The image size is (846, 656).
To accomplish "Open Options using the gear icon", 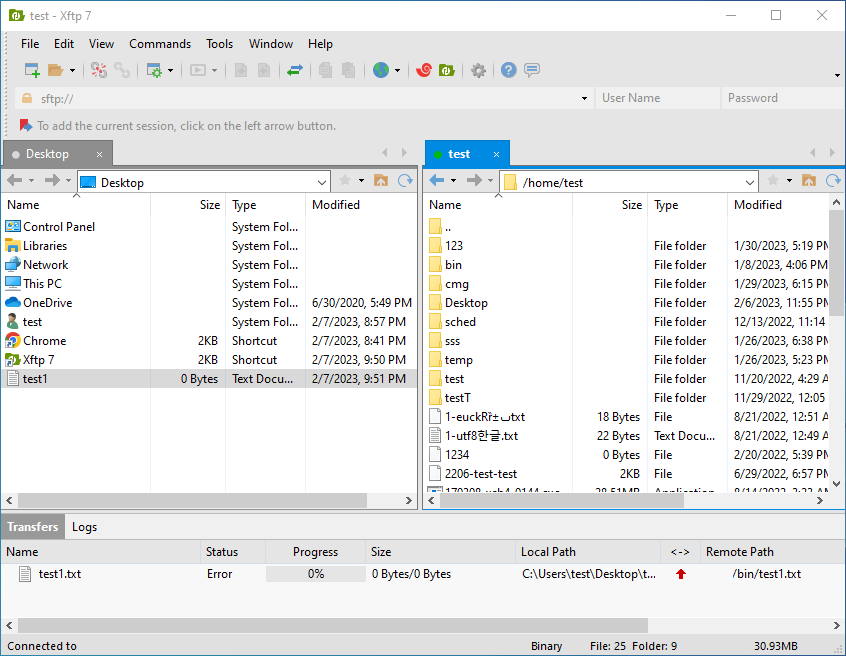I will pyautogui.click(x=478, y=70).
